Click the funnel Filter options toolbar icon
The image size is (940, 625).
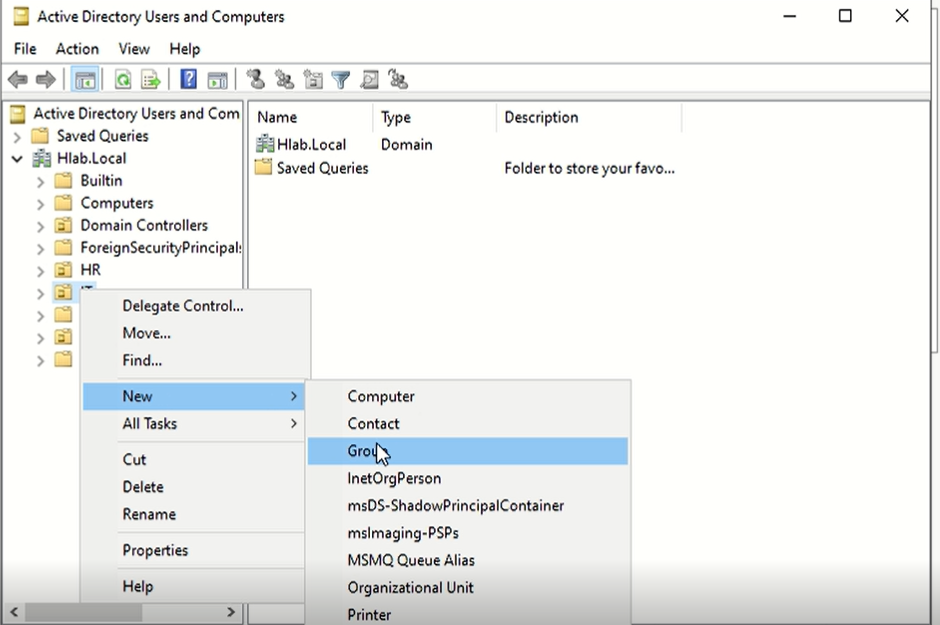pyautogui.click(x=341, y=80)
